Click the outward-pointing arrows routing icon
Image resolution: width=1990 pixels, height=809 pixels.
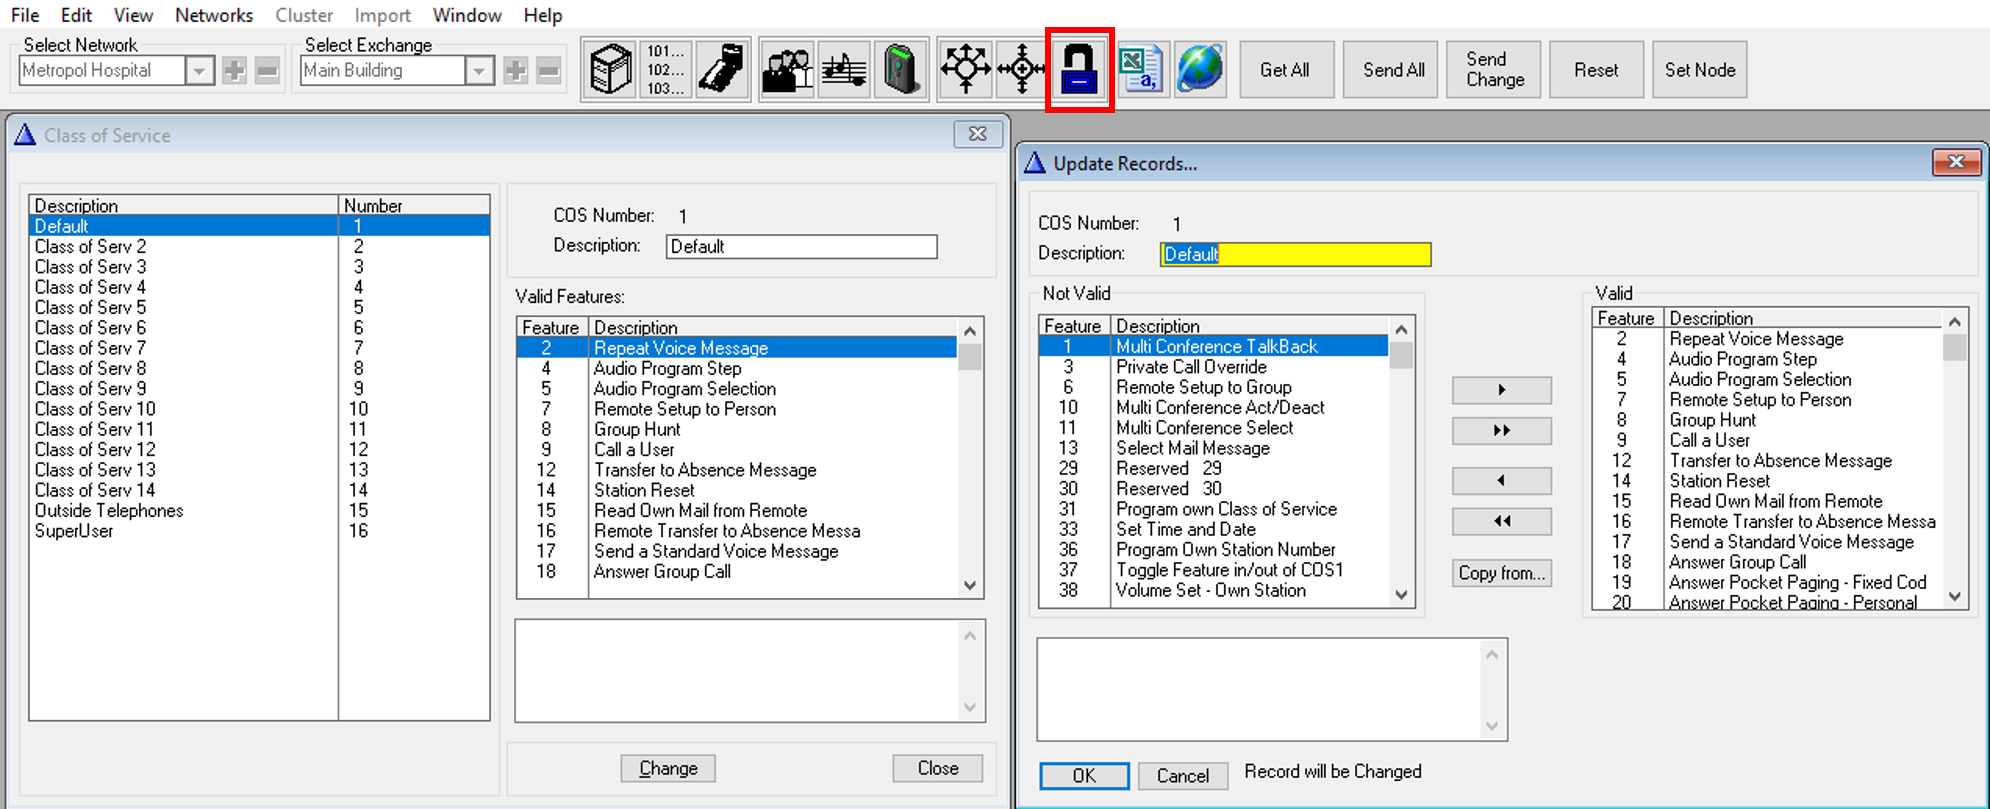[965, 70]
